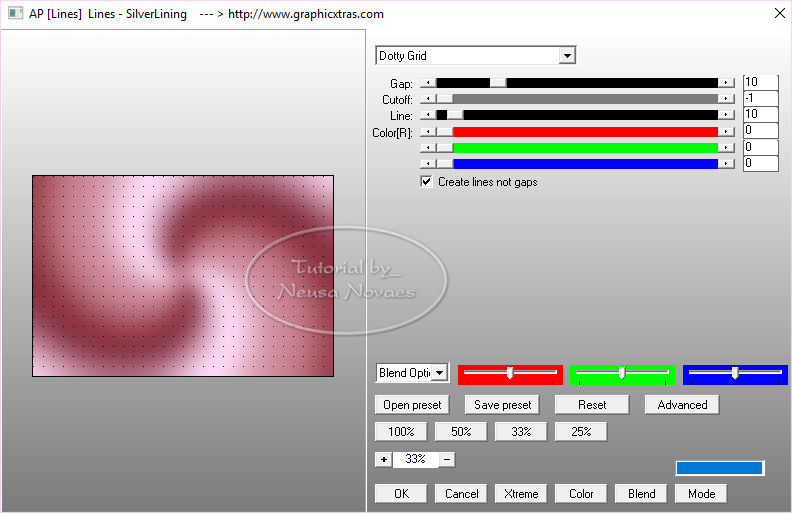Click the red Color[R] slider left arrow
Viewport: 792px width, 513px height.
(428, 132)
